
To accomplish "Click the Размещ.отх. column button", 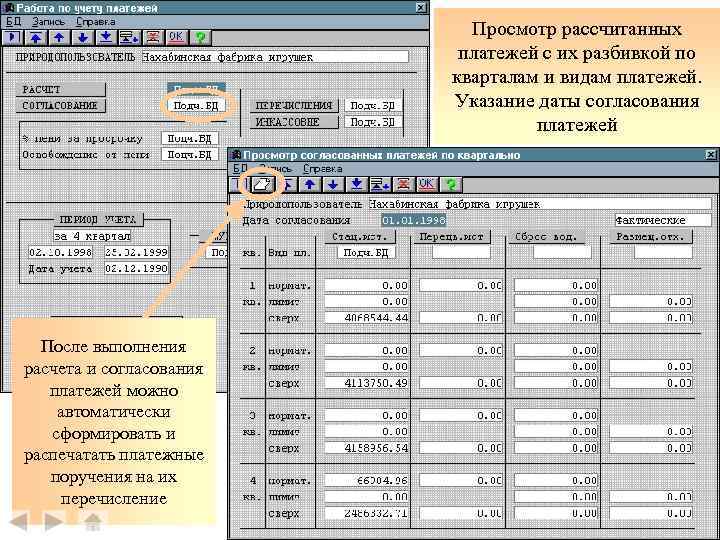I will (x=651, y=237).
